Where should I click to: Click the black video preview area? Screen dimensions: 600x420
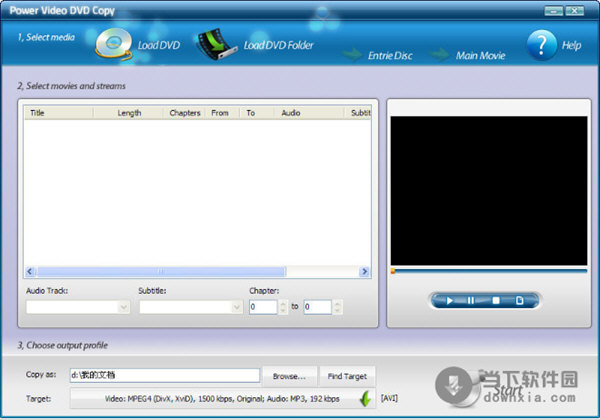(489, 190)
